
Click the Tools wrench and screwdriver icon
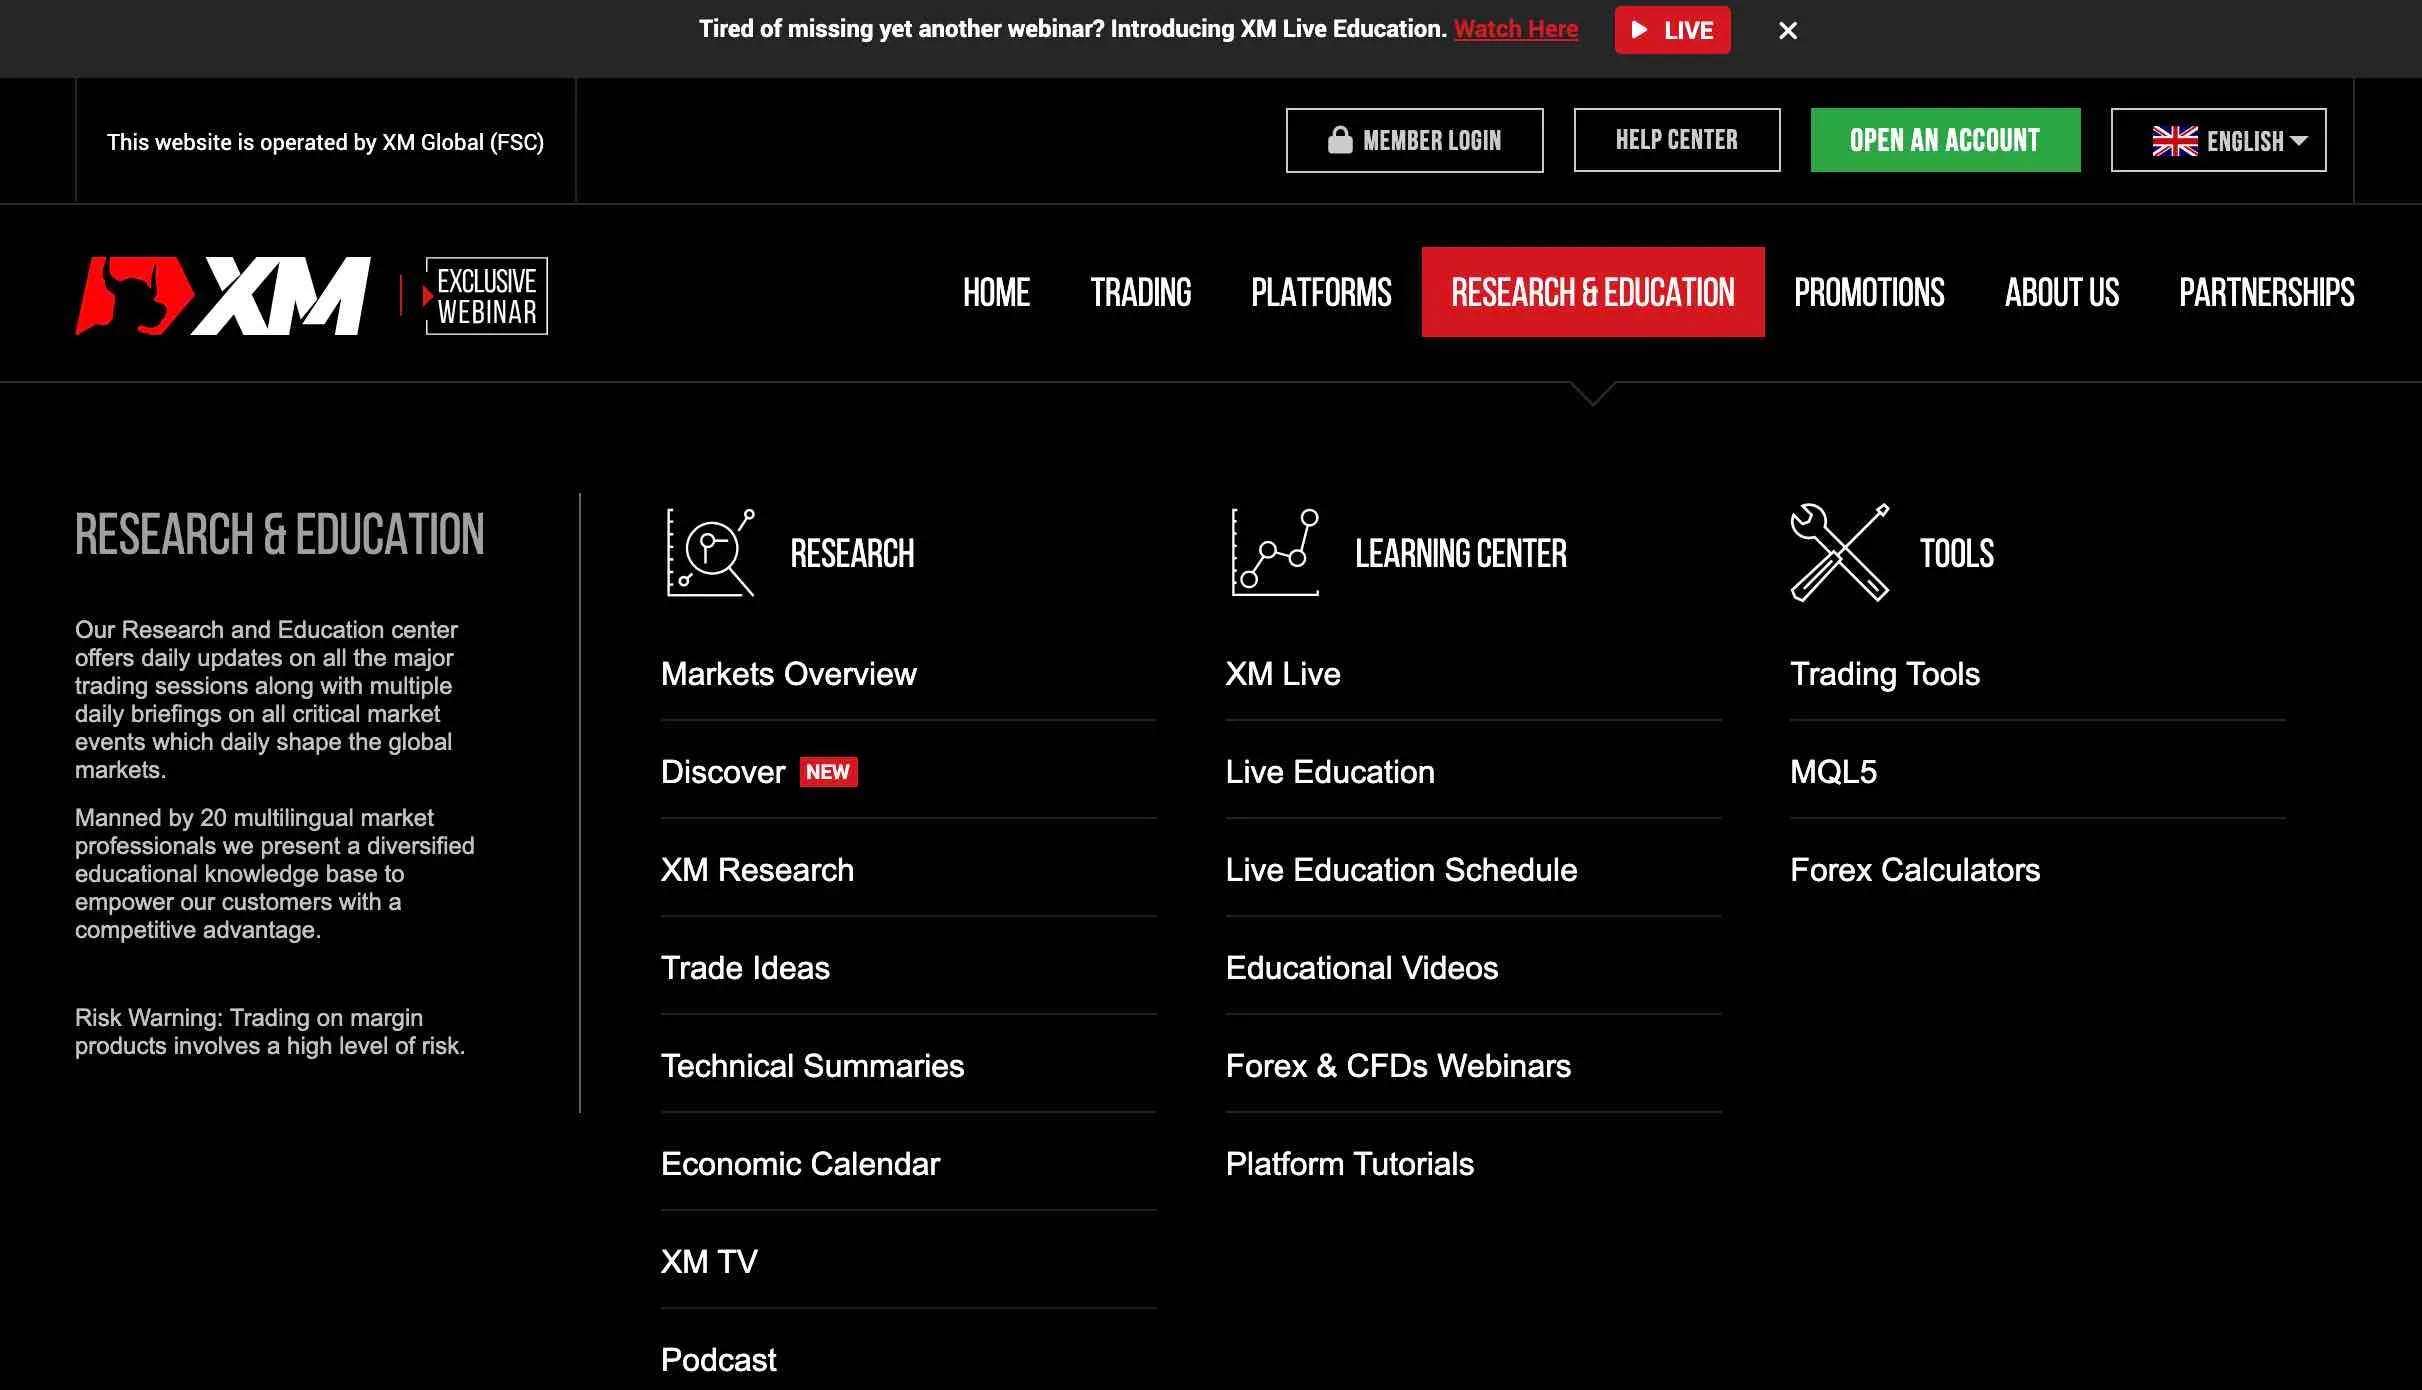(x=1840, y=552)
